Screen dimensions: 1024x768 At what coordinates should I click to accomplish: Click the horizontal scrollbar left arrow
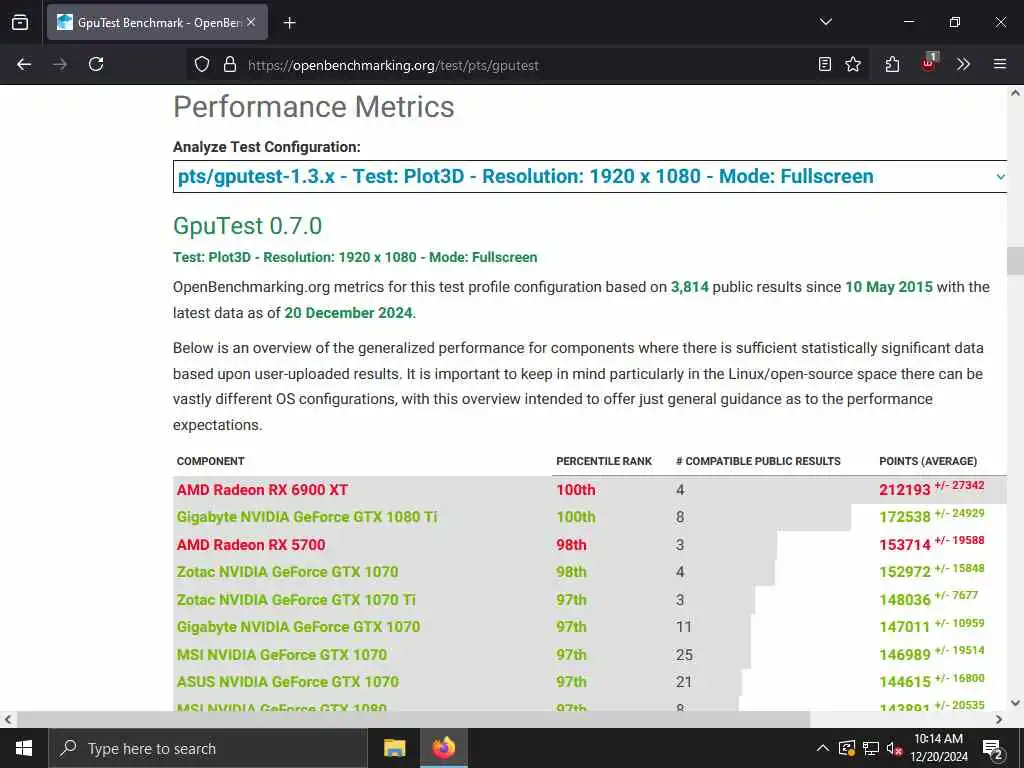click(8, 720)
